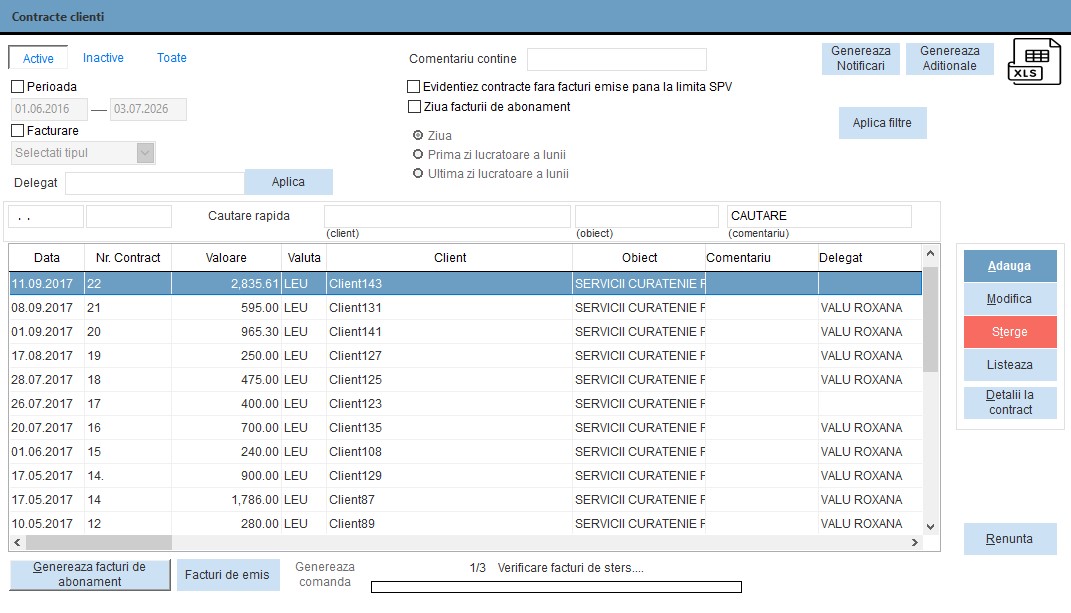Click the period end date field 03.07.2026
This screenshot has height=613, width=1071.
[x=148, y=109]
